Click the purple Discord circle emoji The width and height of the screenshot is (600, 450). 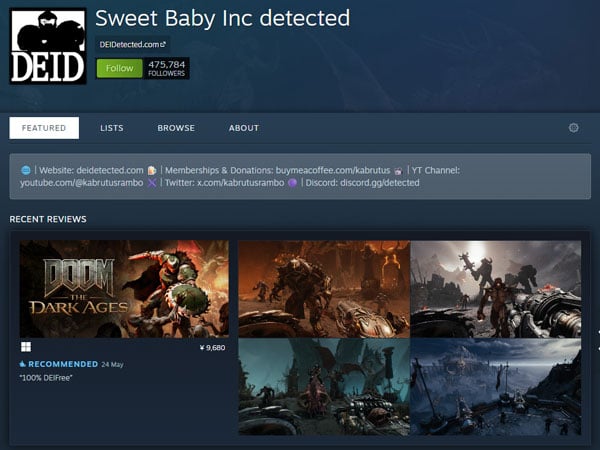pyautogui.click(x=292, y=183)
